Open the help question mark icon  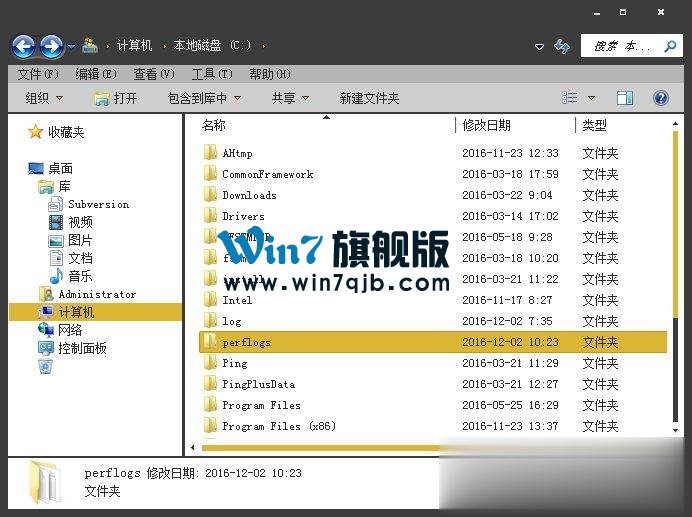point(660,98)
